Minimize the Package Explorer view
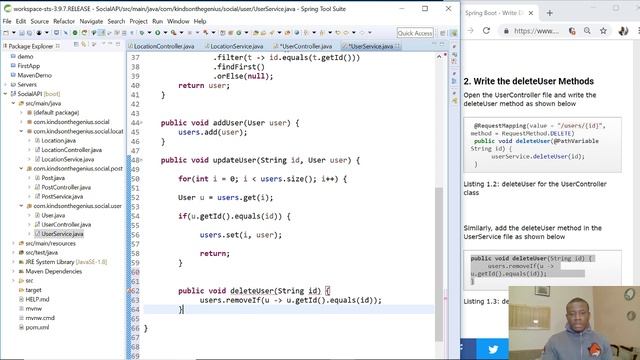Image resolution: width=640 pixels, height=360 pixels. coord(110,44)
